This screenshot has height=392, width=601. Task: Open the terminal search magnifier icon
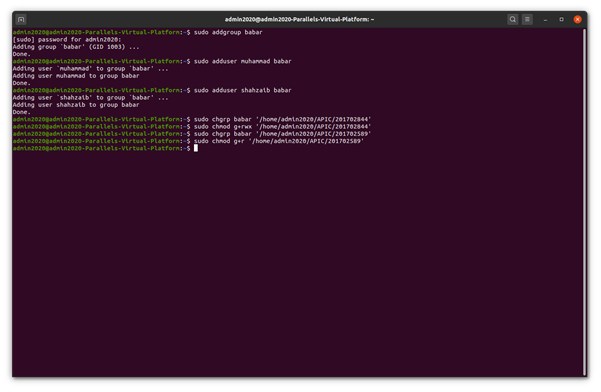click(x=512, y=19)
